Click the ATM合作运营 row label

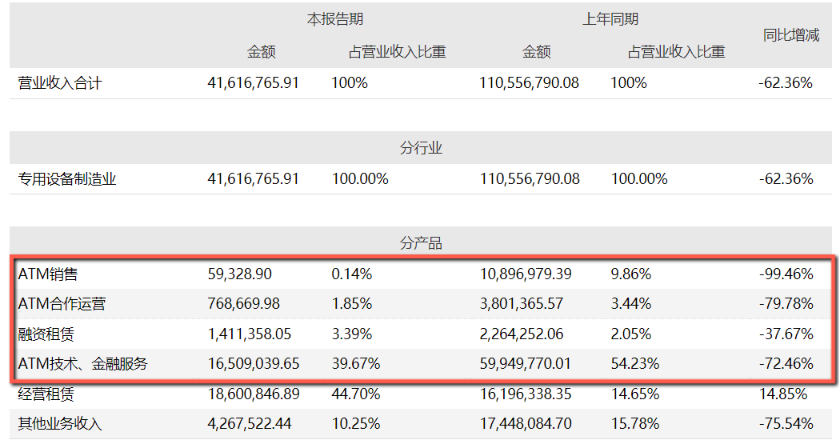[x=61, y=304]
